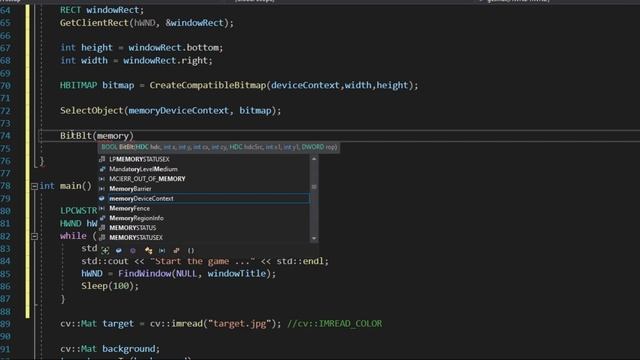Image resolution: width=640 pixels, height=360 pixels.
Task: Click the SelectObject call on line 72
Action: coord(91,111)
